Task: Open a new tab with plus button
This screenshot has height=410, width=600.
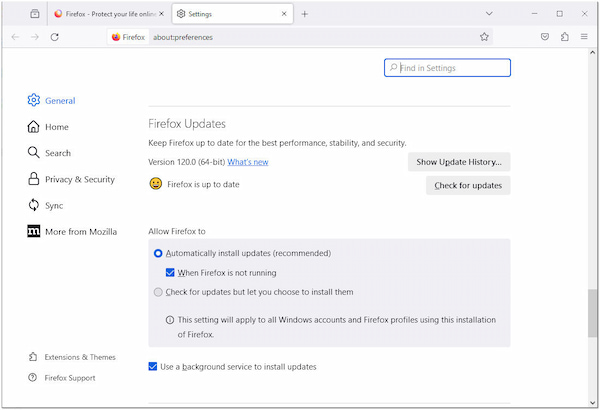Action: click(x=305, y=14)
